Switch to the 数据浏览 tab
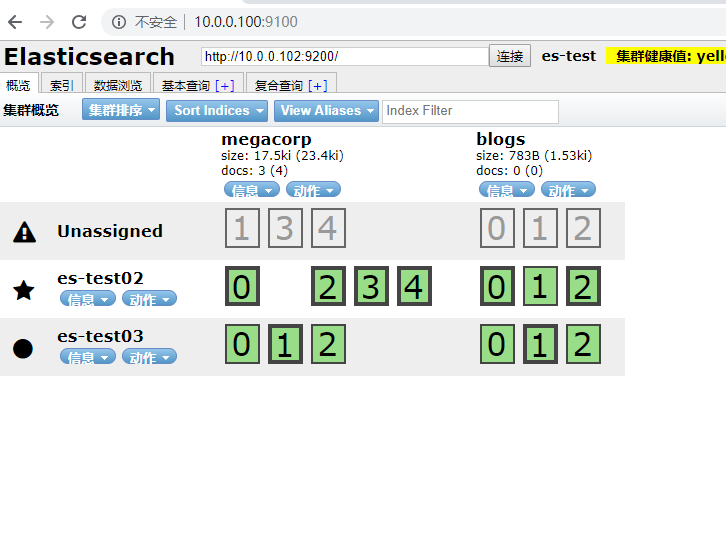Viewport: 726px width, 542px height. tap(118, 85)
